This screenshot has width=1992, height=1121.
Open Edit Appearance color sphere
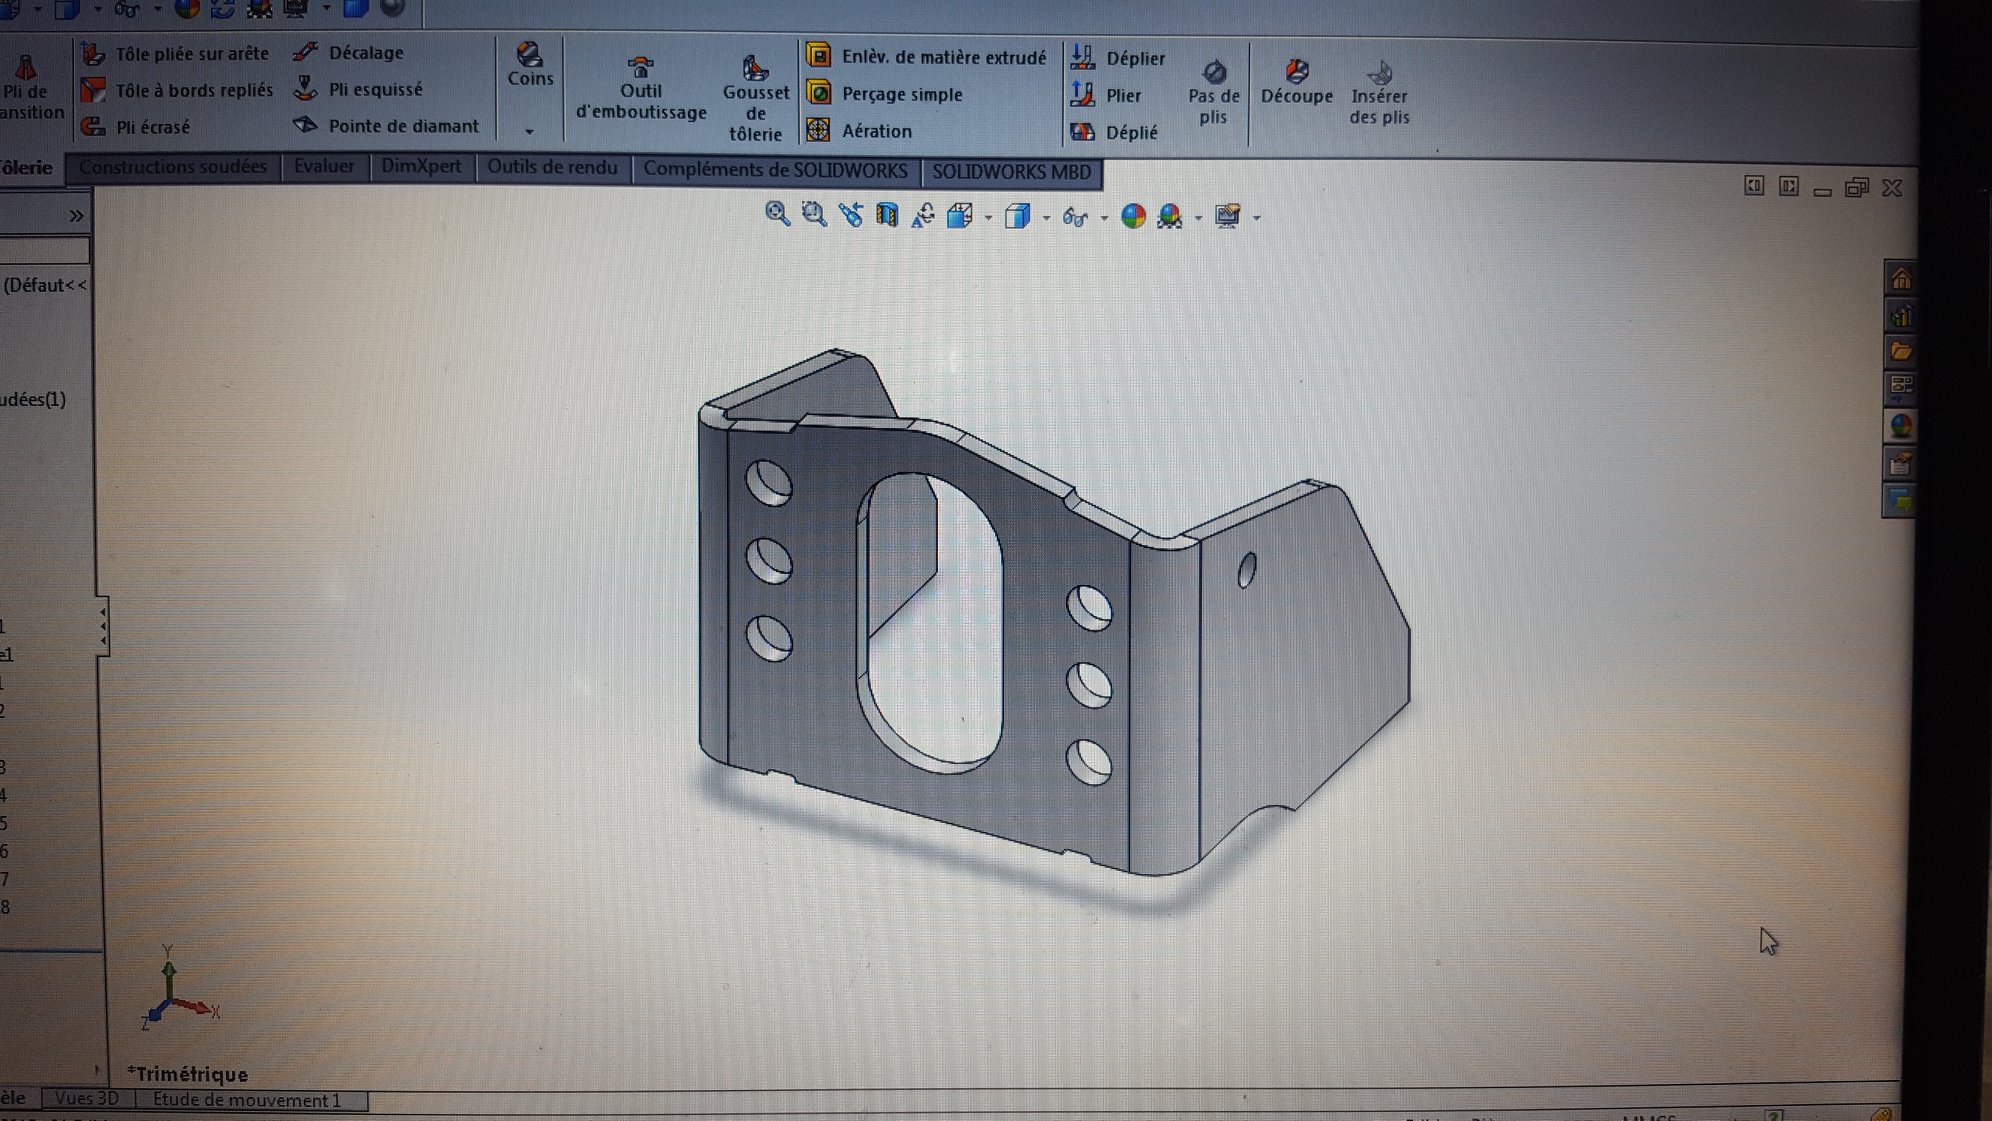coord(1133,216)
